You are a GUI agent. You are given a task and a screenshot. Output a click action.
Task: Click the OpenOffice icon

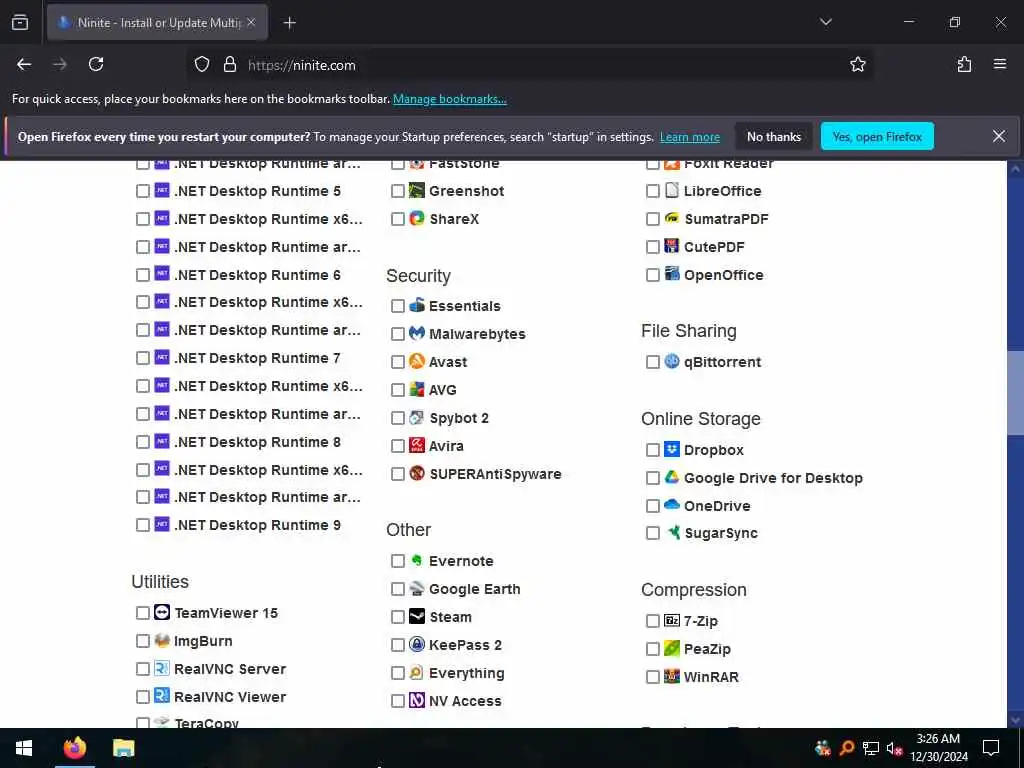click(x=672, y=274)
